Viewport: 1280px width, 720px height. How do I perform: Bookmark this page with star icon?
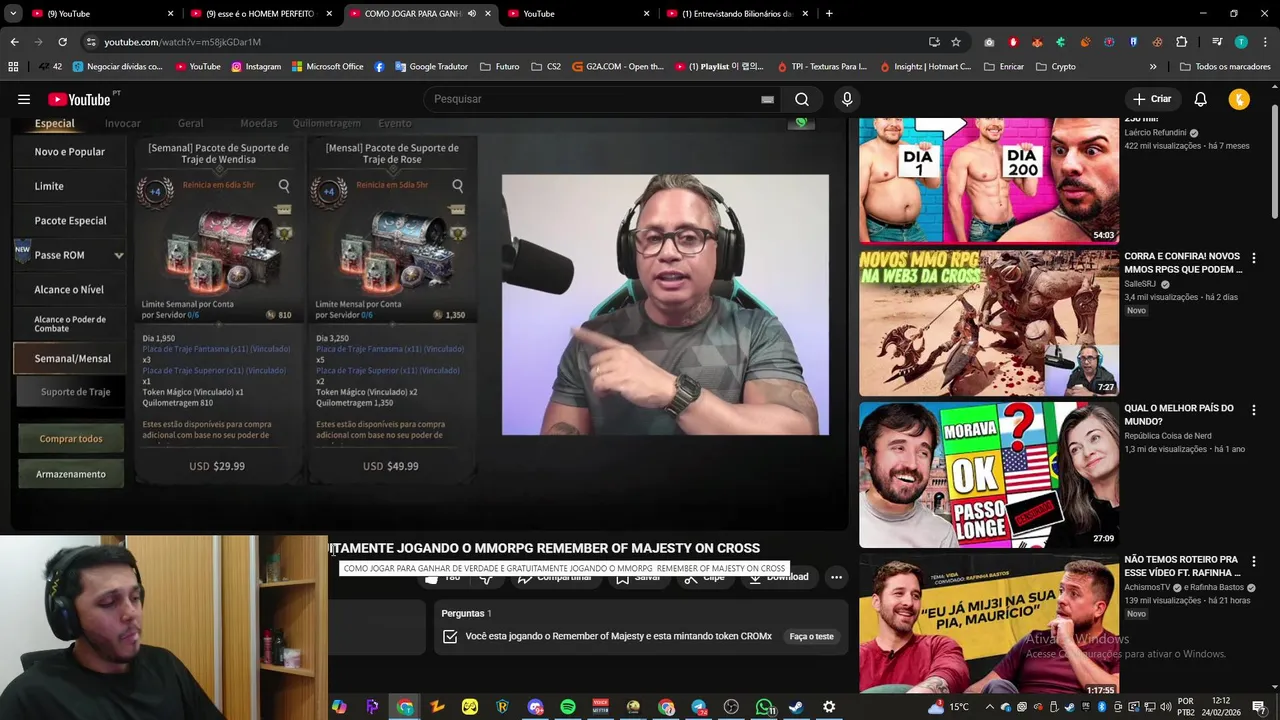tap(956, 42)
